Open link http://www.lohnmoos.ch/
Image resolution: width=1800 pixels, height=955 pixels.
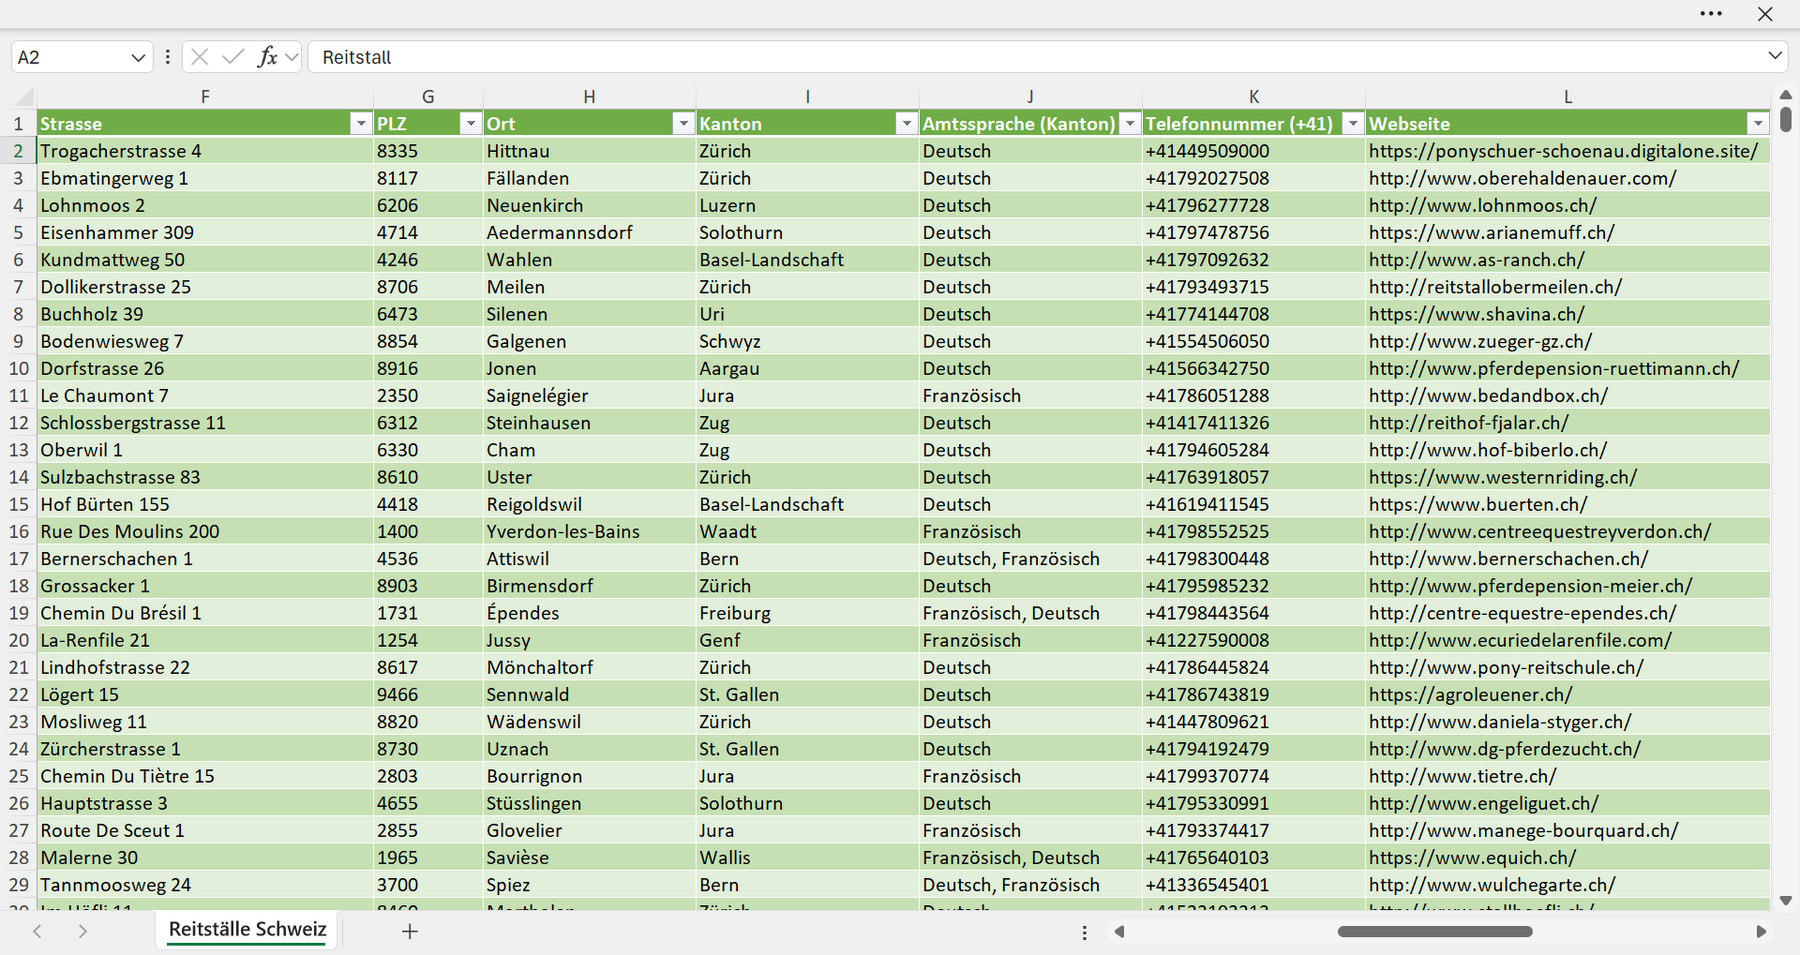(1483, 205)
